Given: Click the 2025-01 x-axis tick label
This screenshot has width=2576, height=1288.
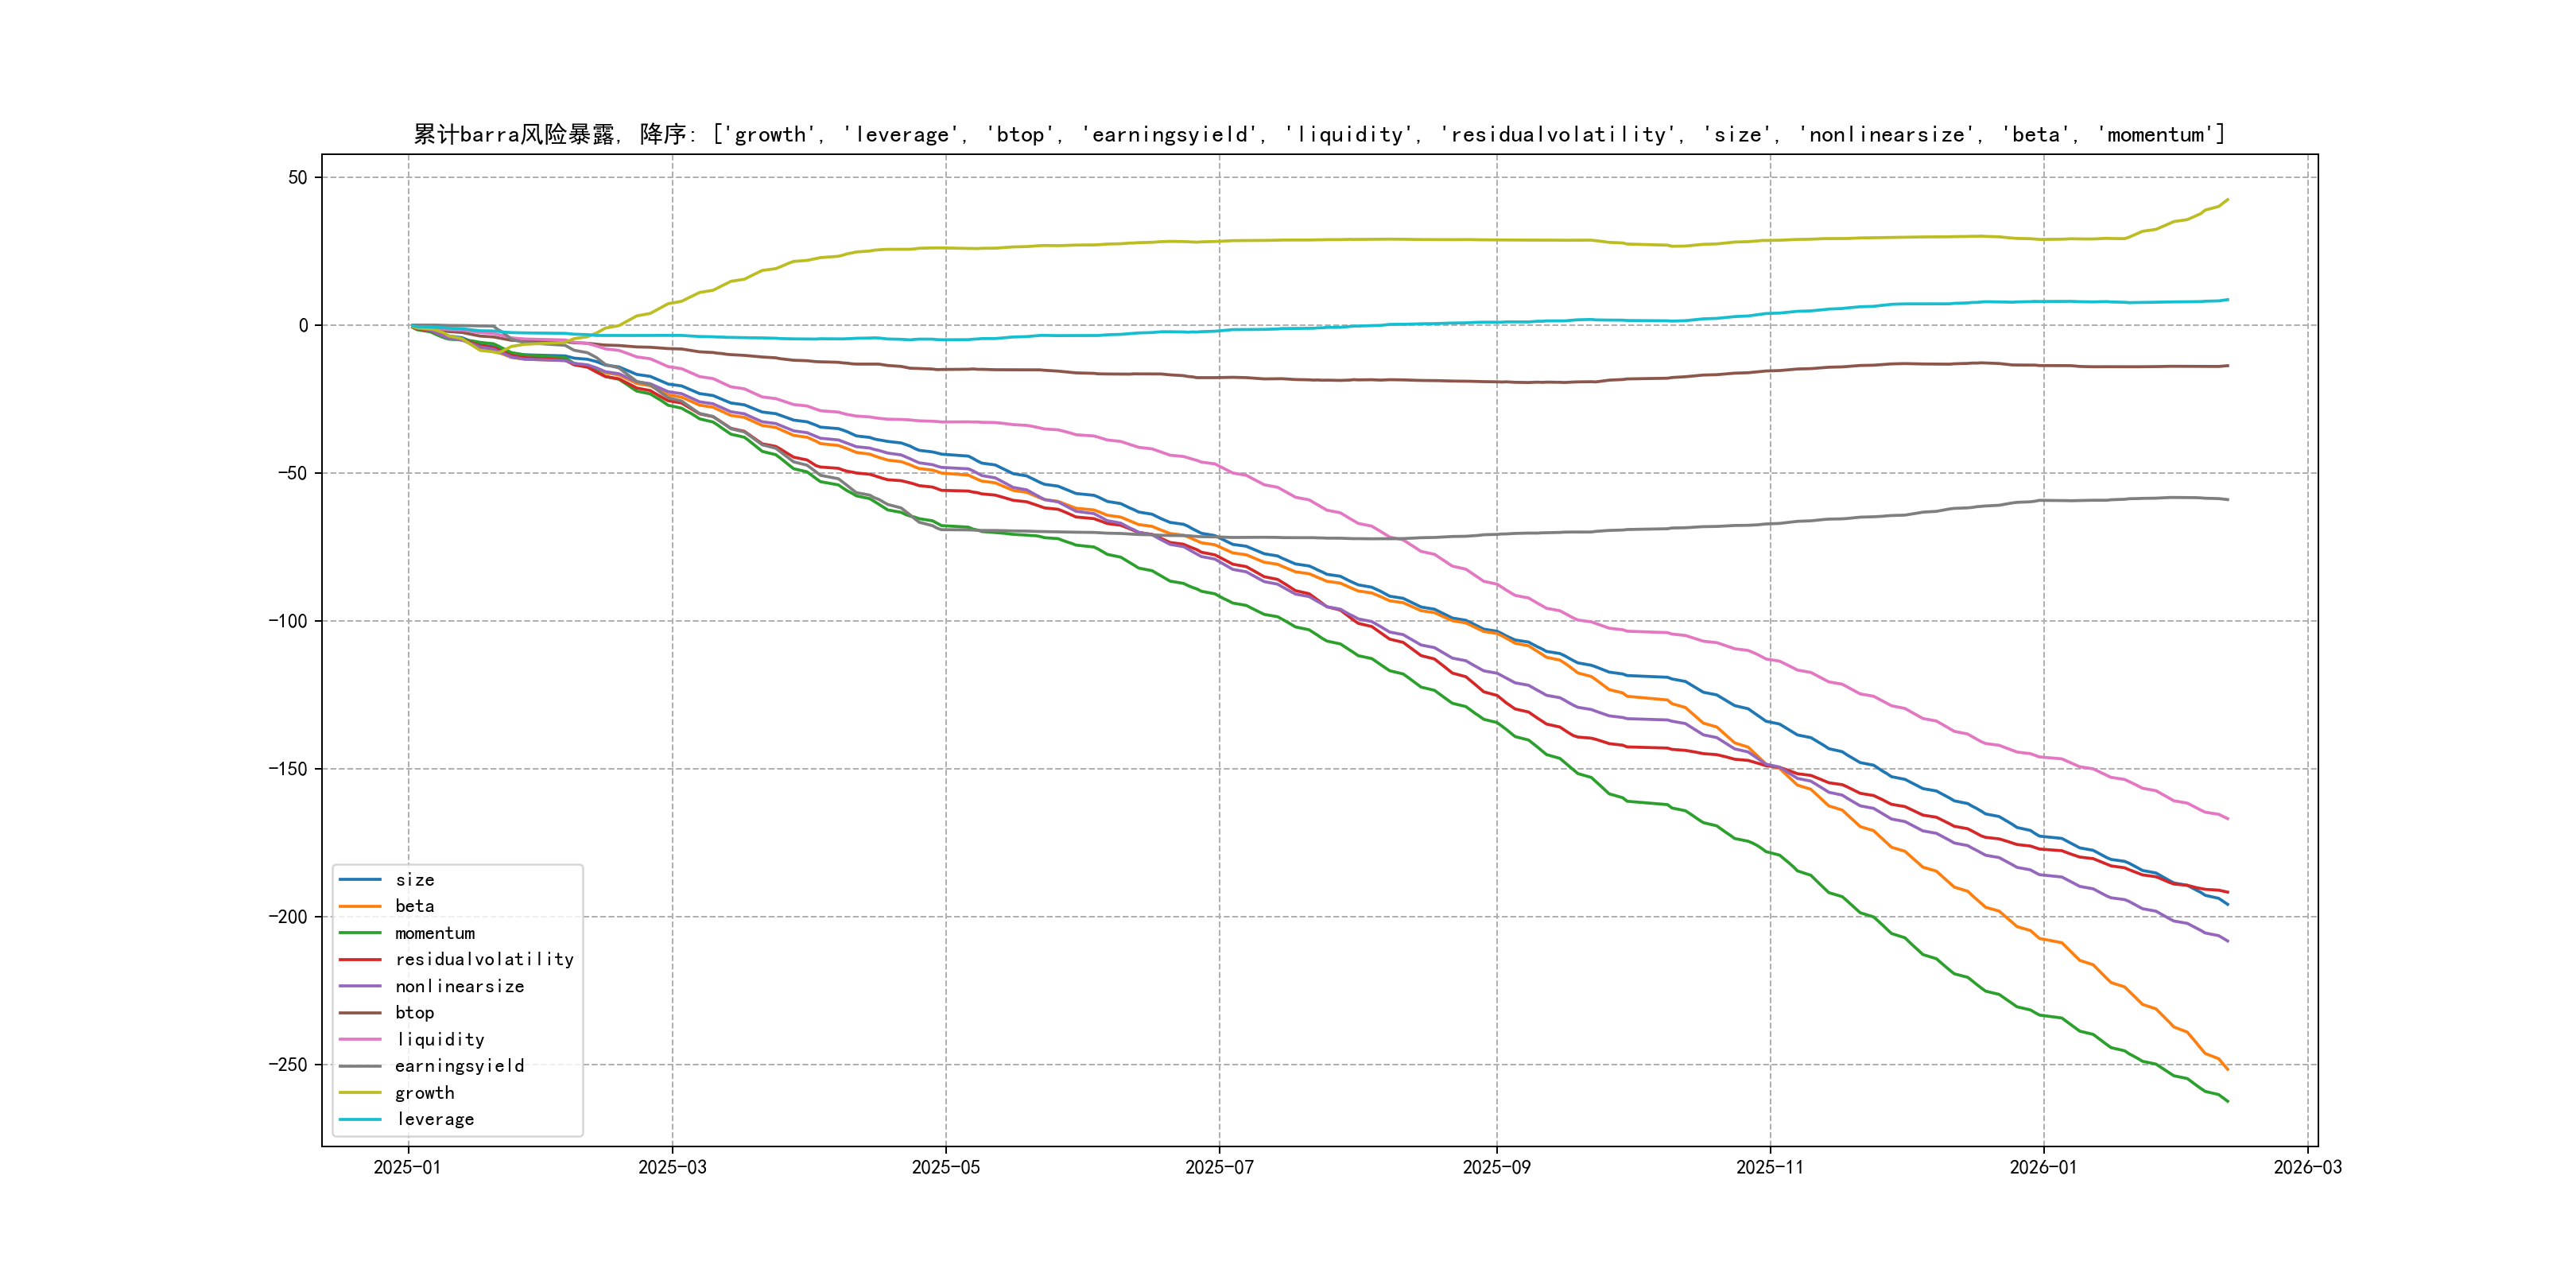Looking at the screenshot, I should 407,1167.
